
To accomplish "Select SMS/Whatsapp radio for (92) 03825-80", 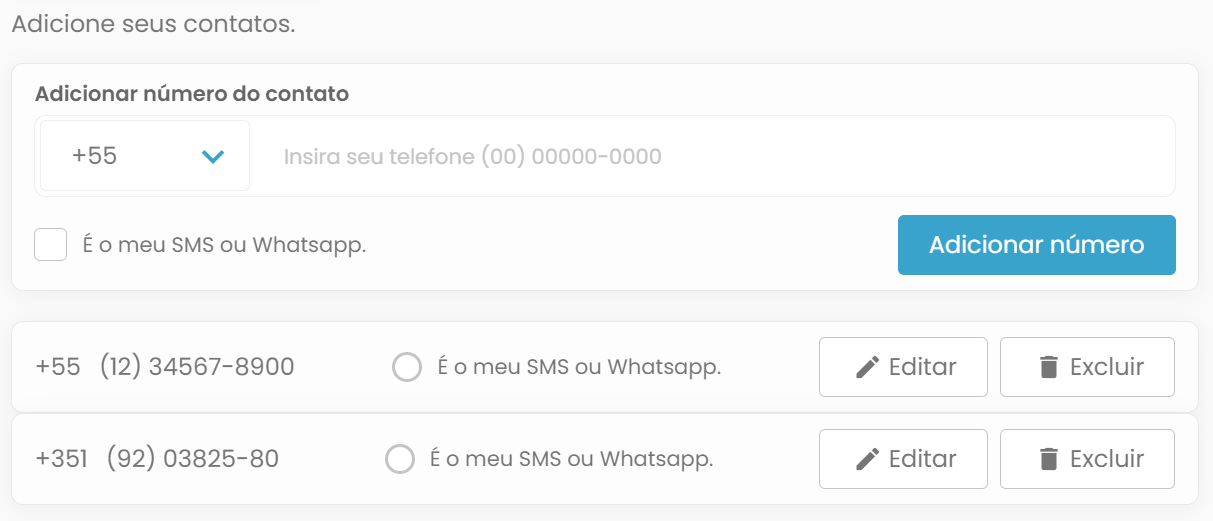I will click(399, 459).
